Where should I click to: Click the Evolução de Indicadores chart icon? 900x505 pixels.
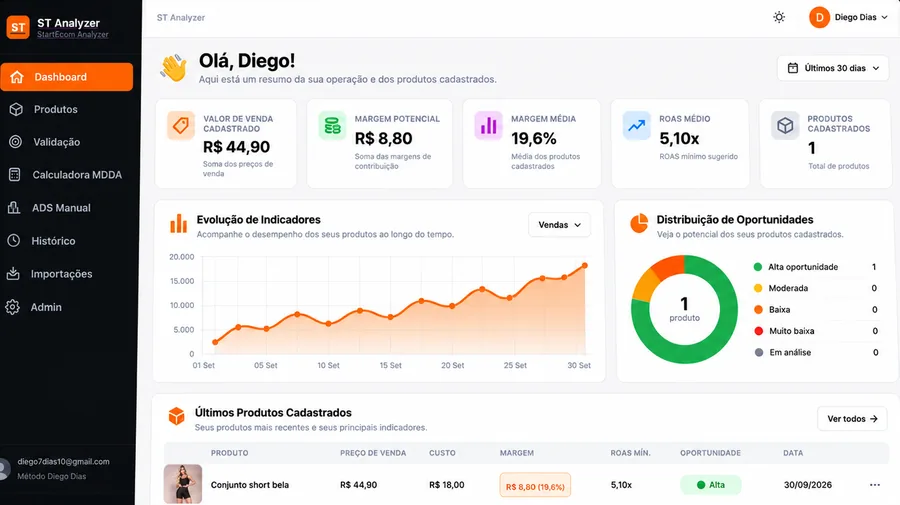(179, 223)
